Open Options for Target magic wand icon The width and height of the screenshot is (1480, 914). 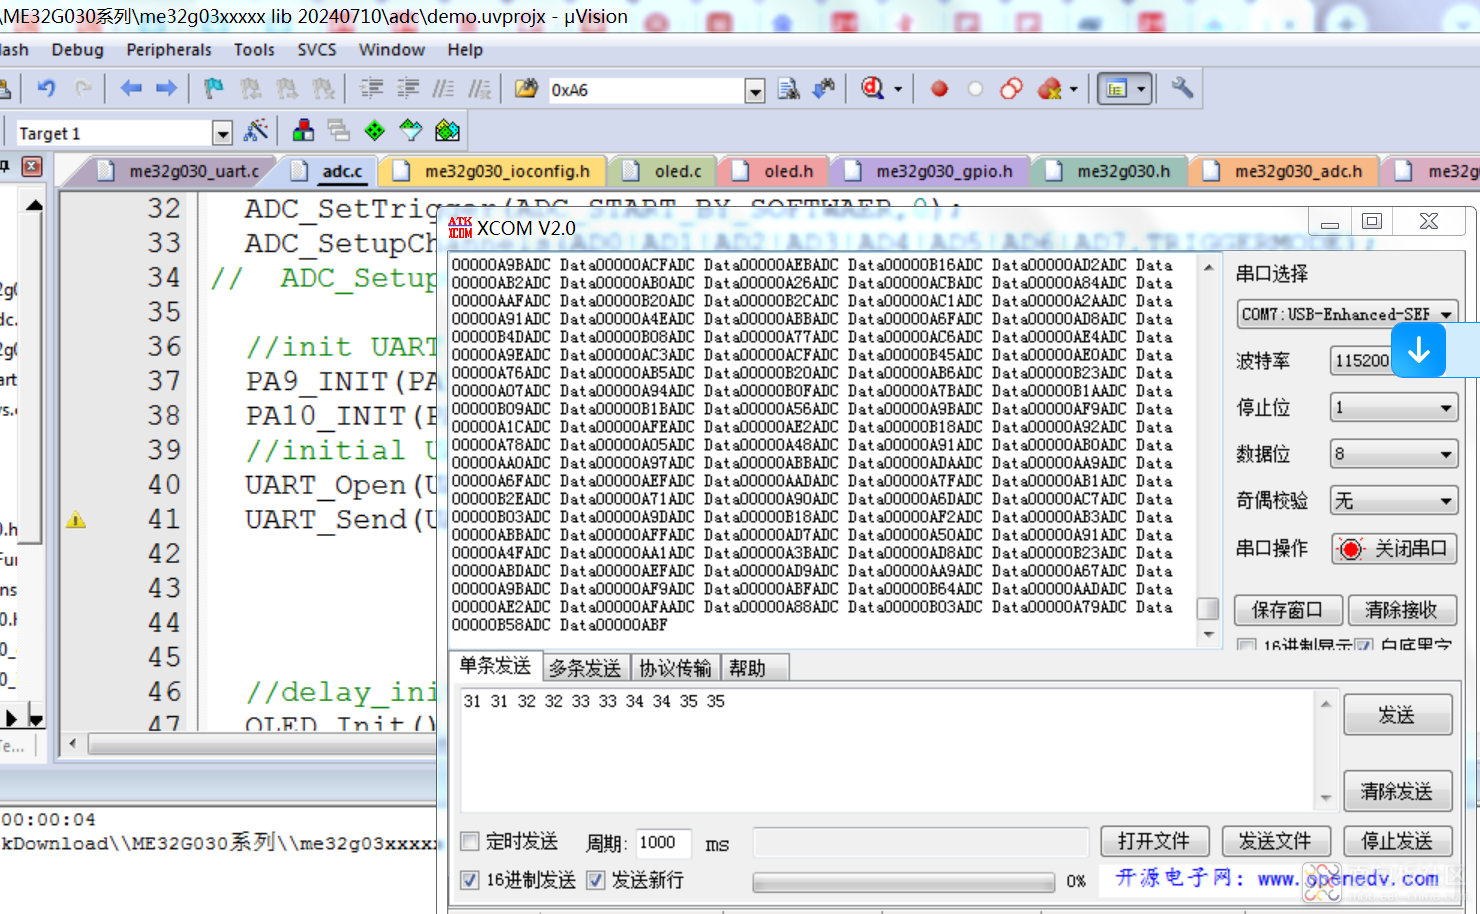pos(256,130)
